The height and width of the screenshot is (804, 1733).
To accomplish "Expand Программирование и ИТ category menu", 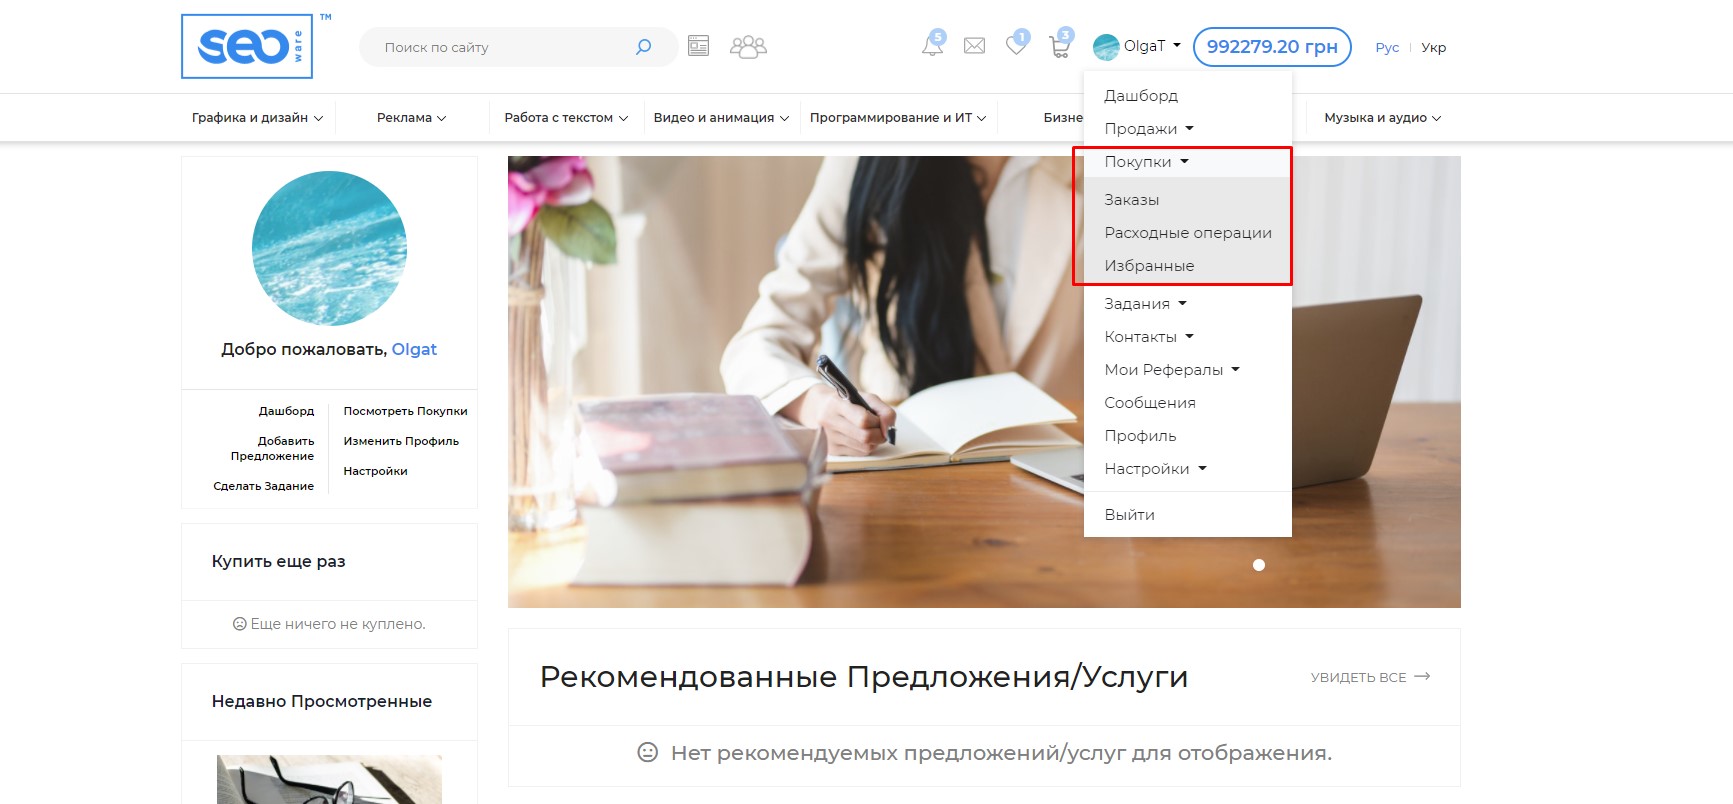I will click(x=897, y=118).
